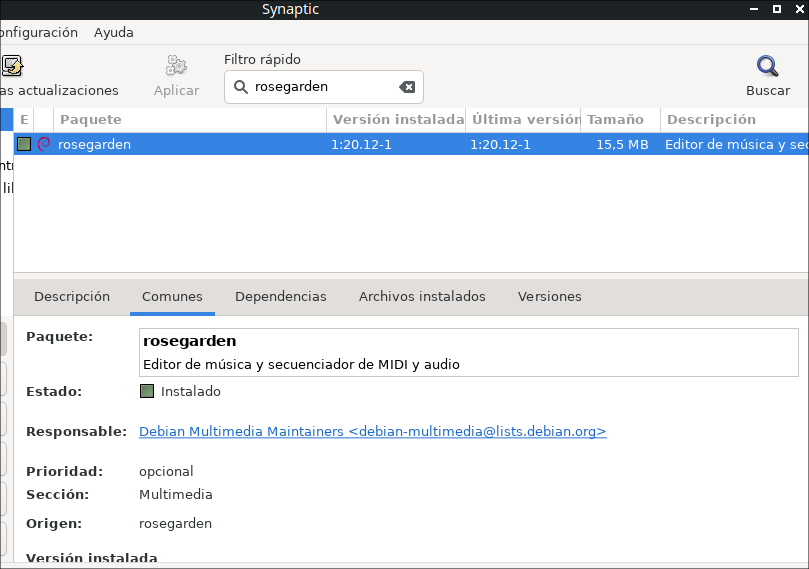Close the Synaptic window
Screen dimensions: 809x569
pos(800,9)
